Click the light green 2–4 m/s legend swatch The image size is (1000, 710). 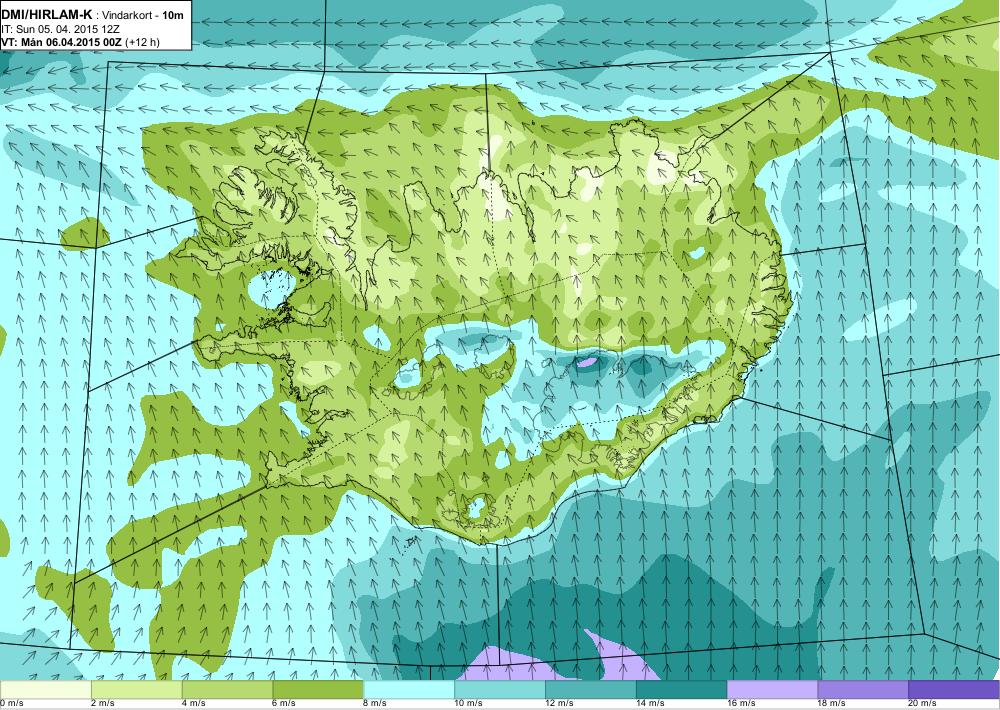click(136, 690)
